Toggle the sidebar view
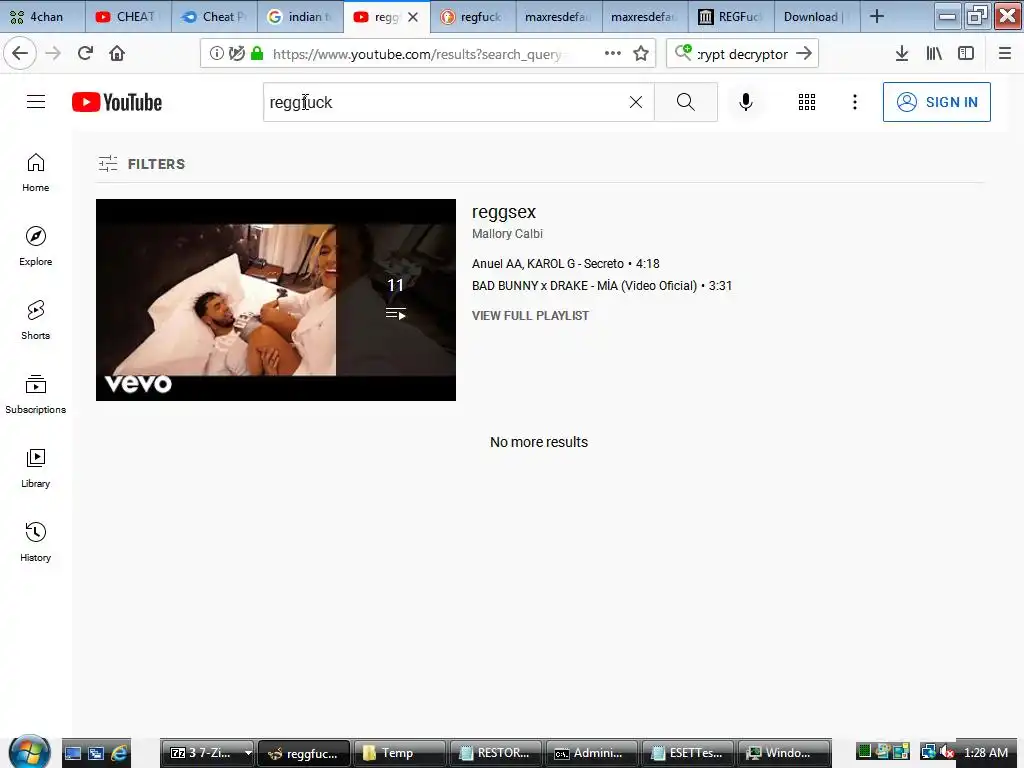The width and height of the screenshot is (1024, 768). [x=966, y=54]
